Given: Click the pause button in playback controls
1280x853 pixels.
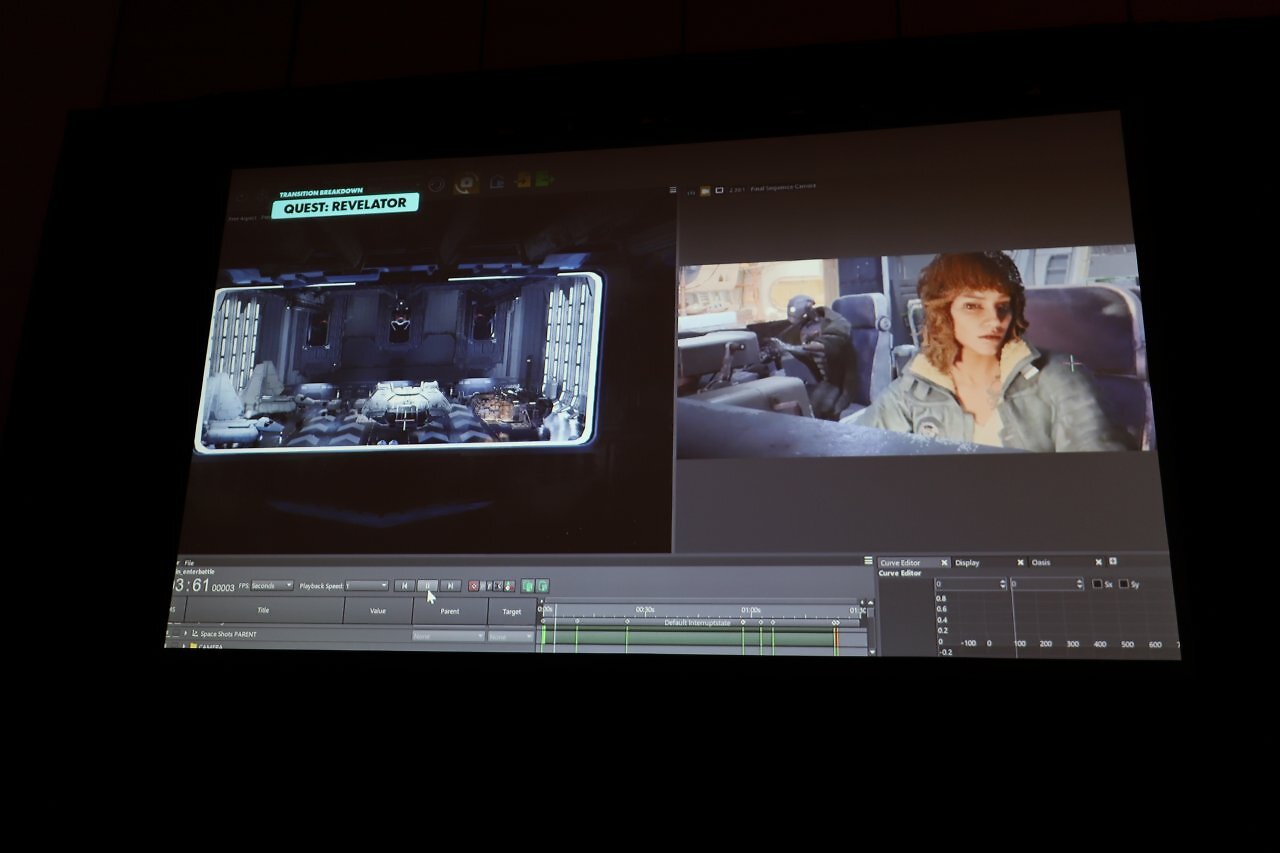Looking at the screenshot, I should point(427,586).
